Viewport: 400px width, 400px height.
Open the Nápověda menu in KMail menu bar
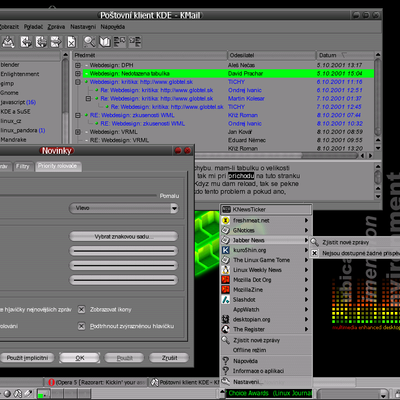coord(113,27)
